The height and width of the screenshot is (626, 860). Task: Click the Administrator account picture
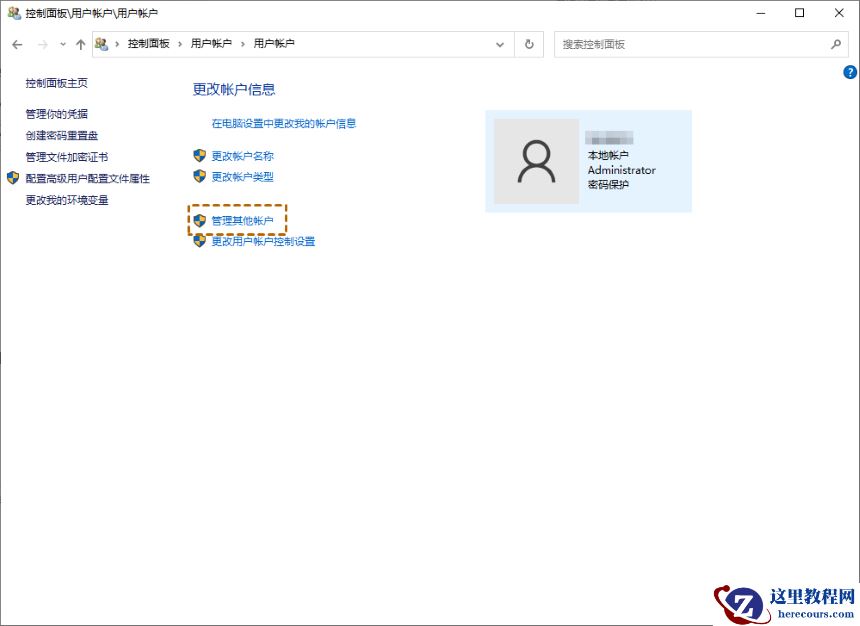[536, 160]
